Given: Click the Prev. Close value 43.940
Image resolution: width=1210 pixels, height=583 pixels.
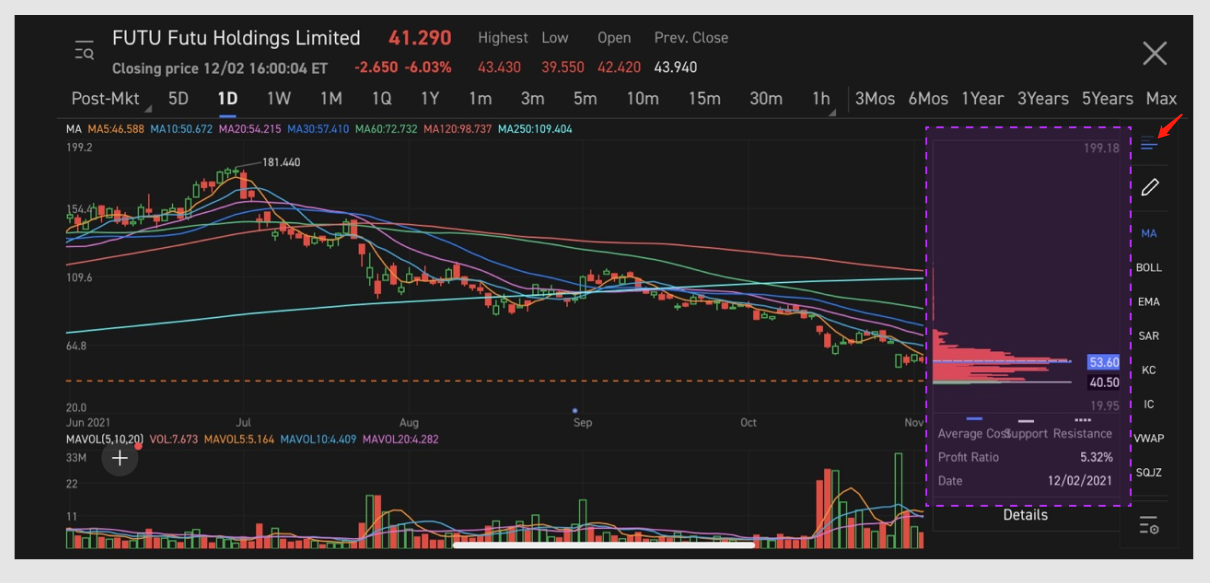Looking at the screenshot, I should tap(675, 67).
